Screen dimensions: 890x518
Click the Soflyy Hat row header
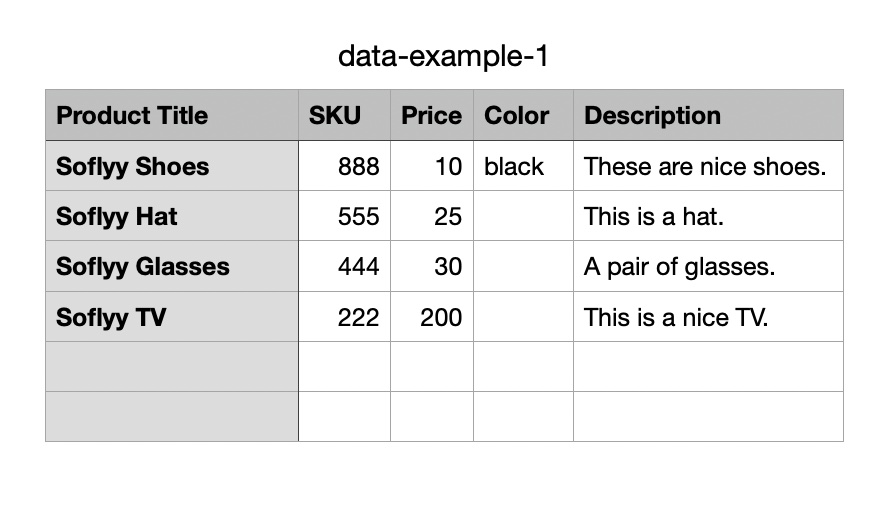[171, 216]
